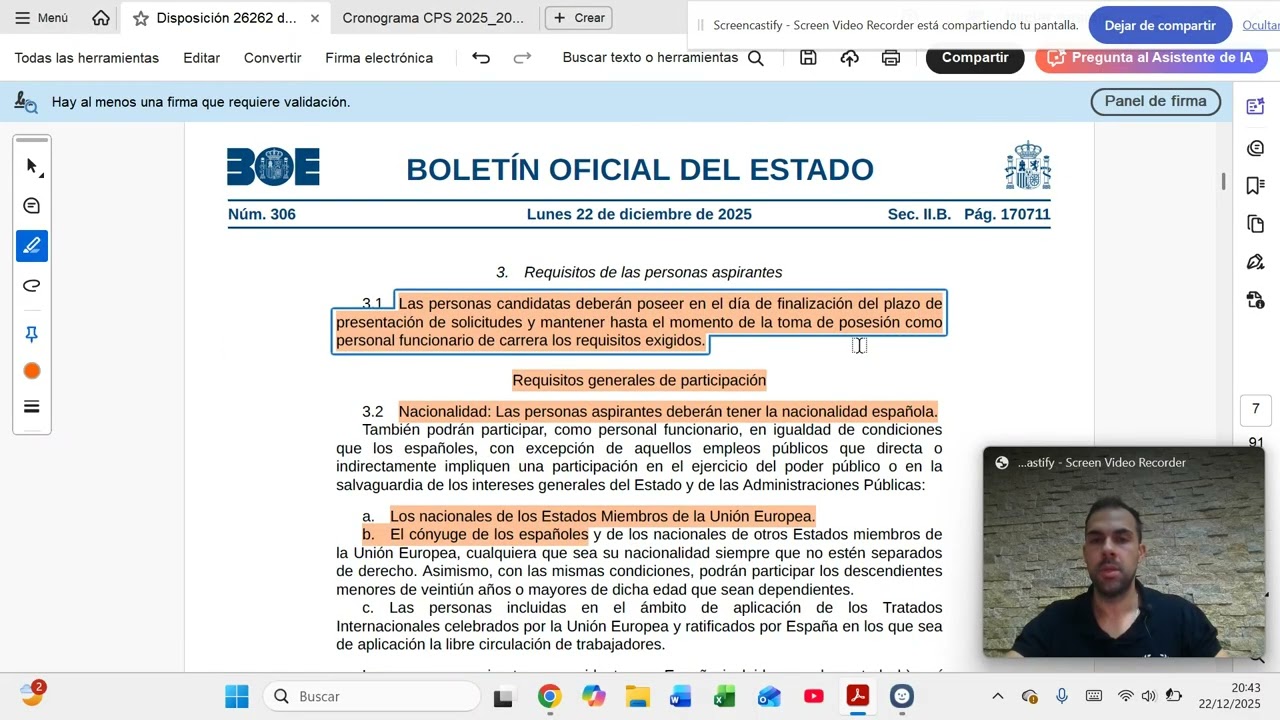The width and height of the screenshot is (1280, 720).
Task: Open Outlook from taskbar
Action: pos(769,696)
